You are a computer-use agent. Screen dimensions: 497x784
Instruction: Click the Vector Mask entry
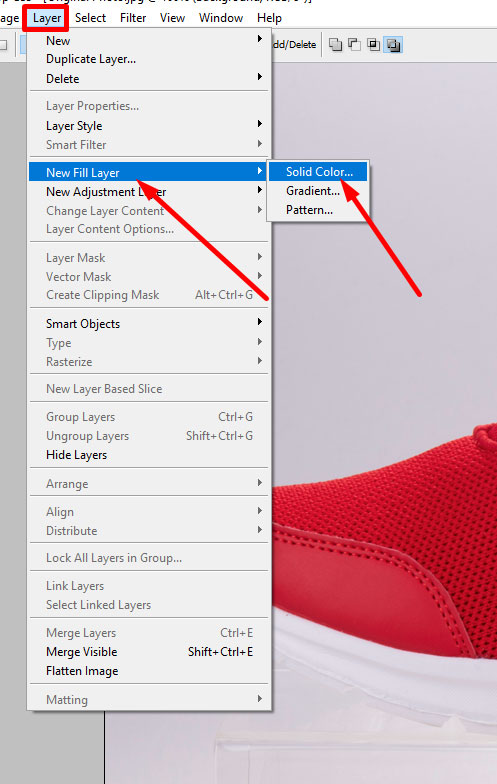tap(149, 276)
